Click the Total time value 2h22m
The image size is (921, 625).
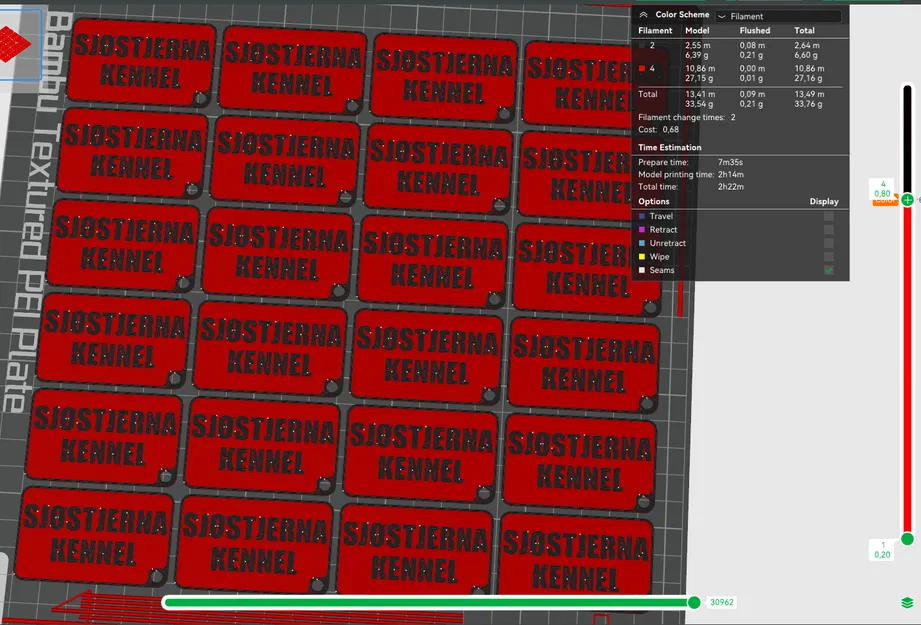click(731, 187)
